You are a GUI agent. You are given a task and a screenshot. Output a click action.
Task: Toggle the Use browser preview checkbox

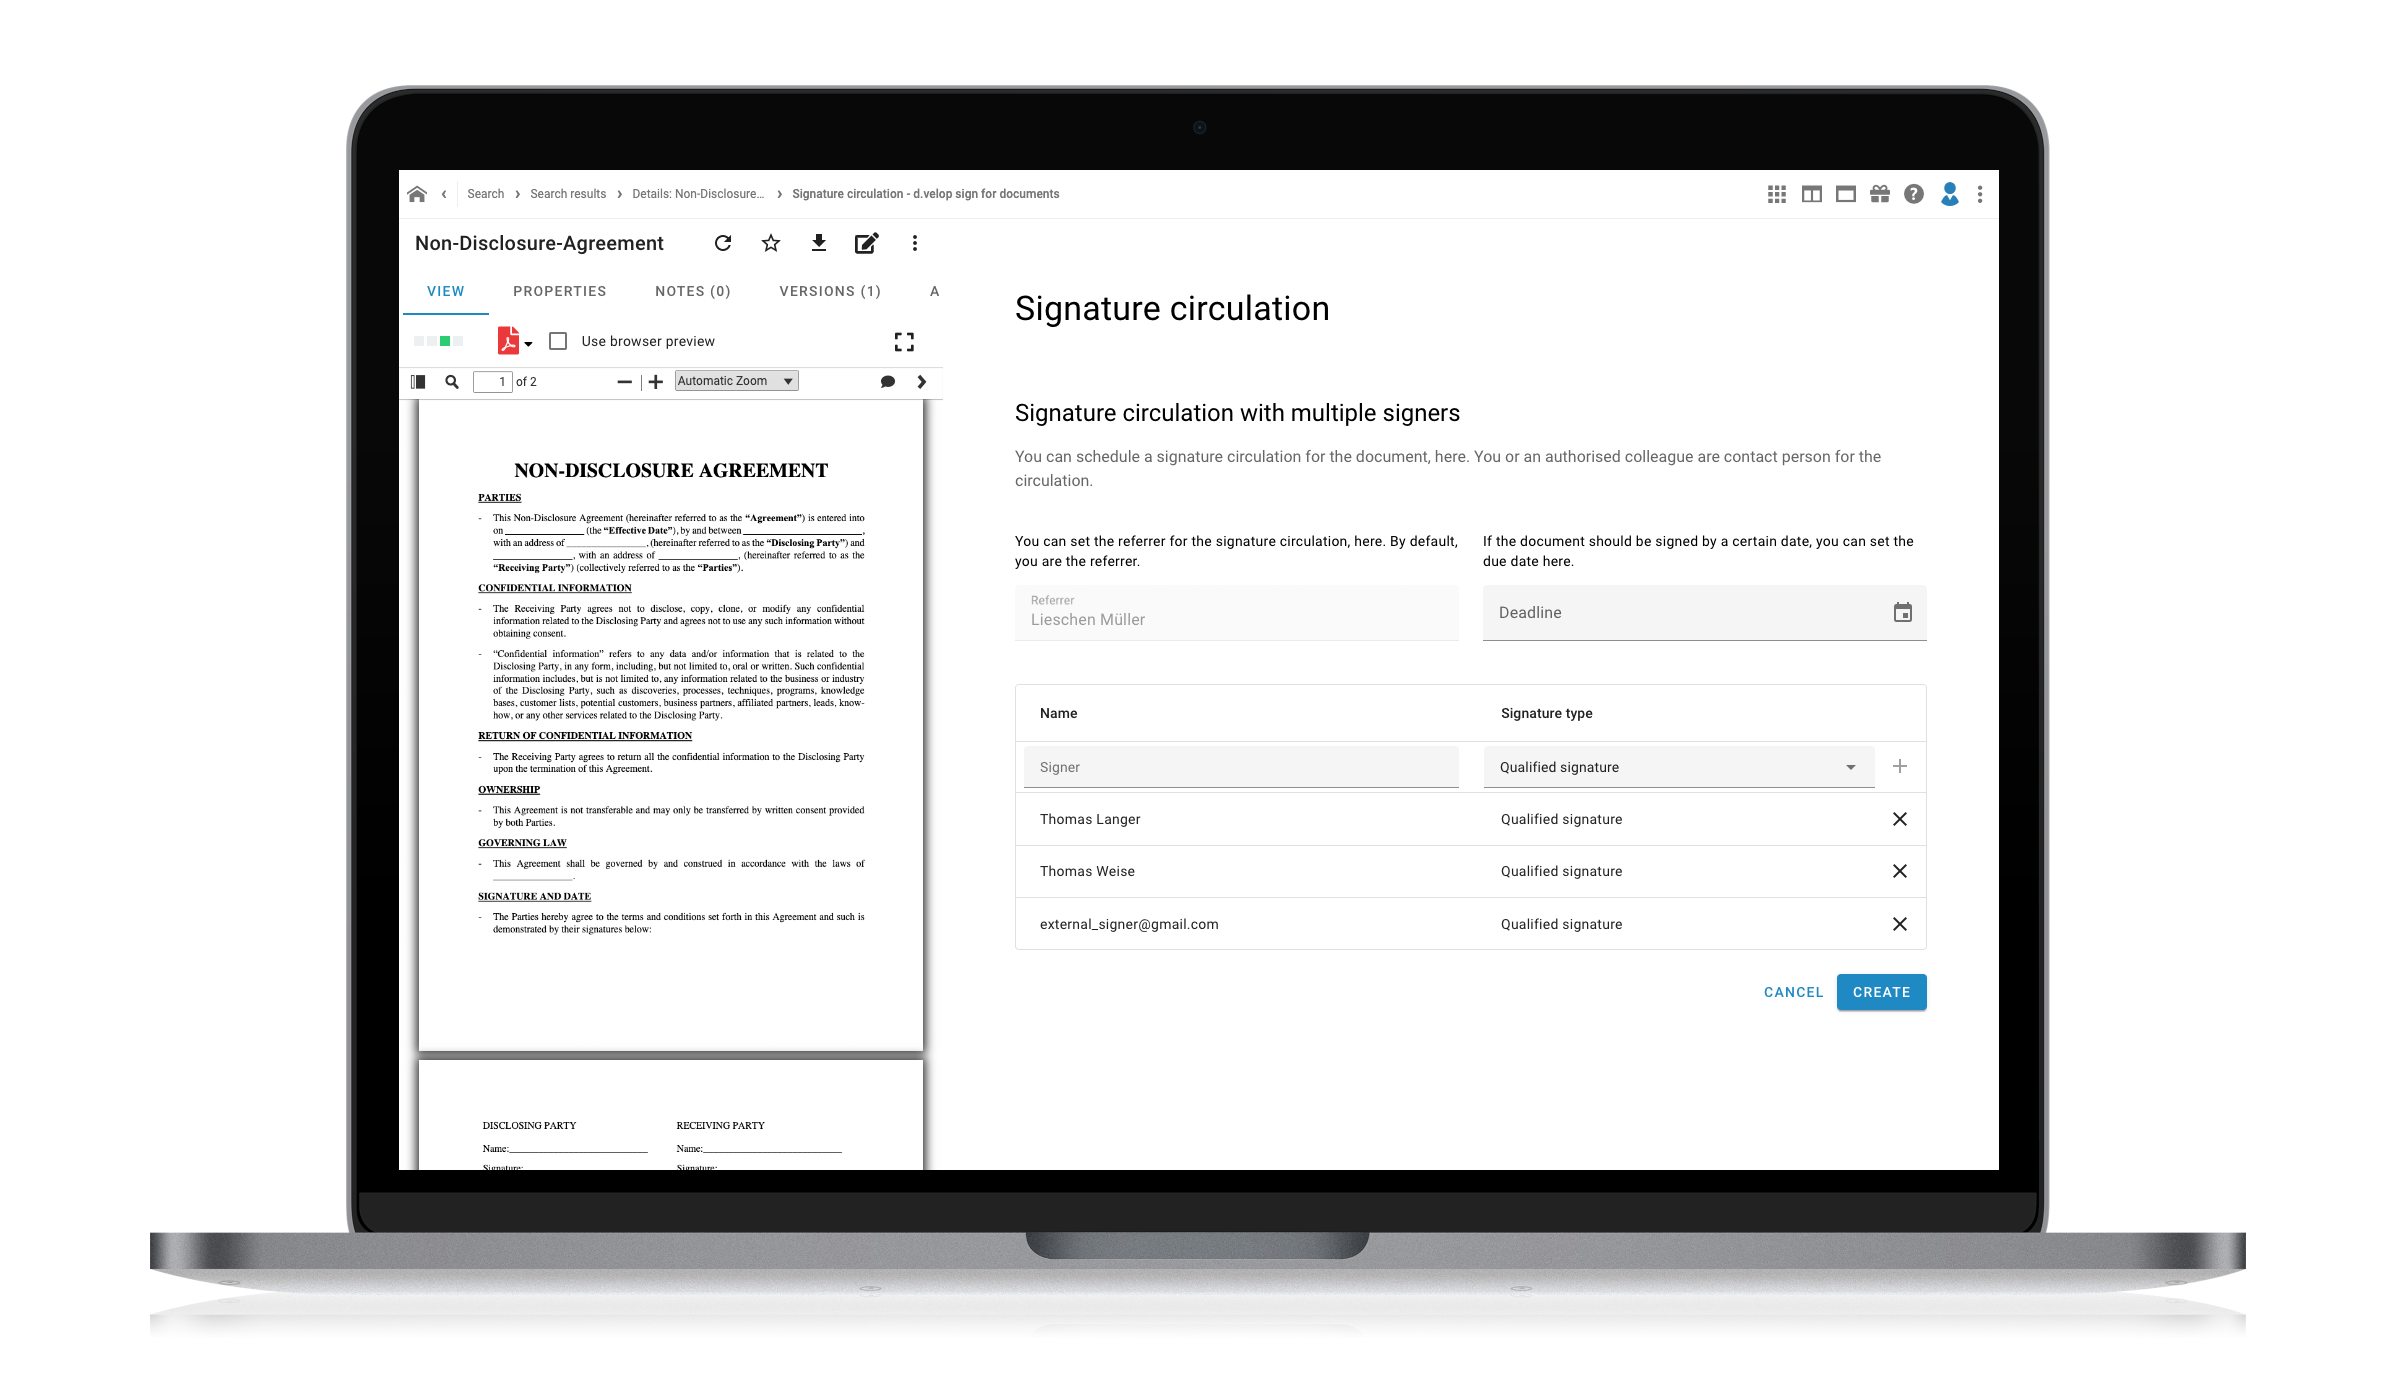click(x=558, y=341)
